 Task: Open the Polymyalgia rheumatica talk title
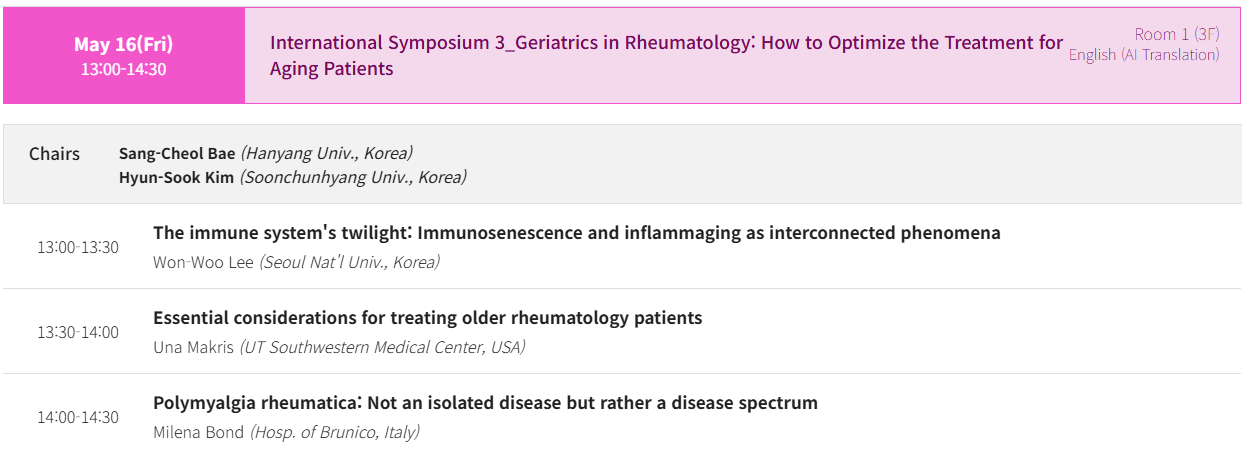pyautogui.click(x=485, y=403)
